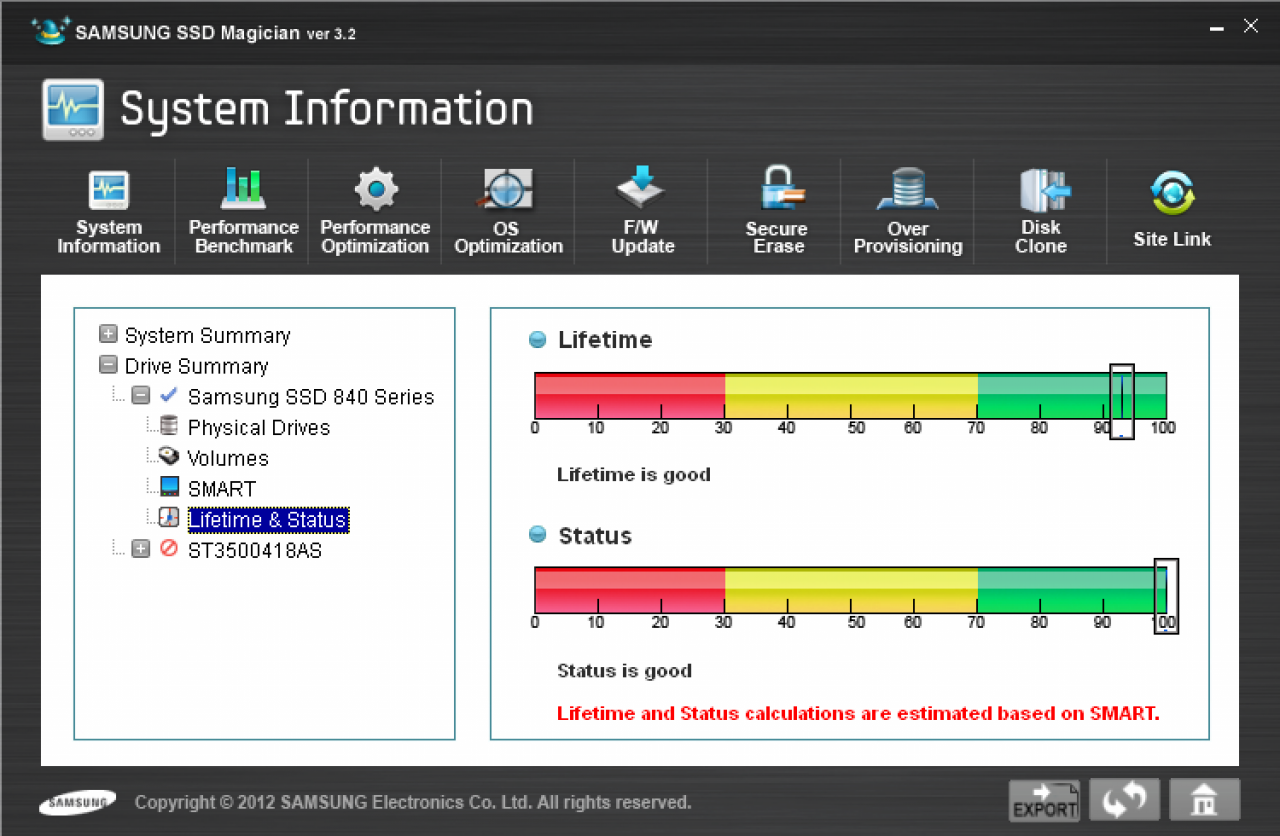Click the Lifetime & Status chart icon
The width and height of the screenshot is (1280, 836).
169,518
